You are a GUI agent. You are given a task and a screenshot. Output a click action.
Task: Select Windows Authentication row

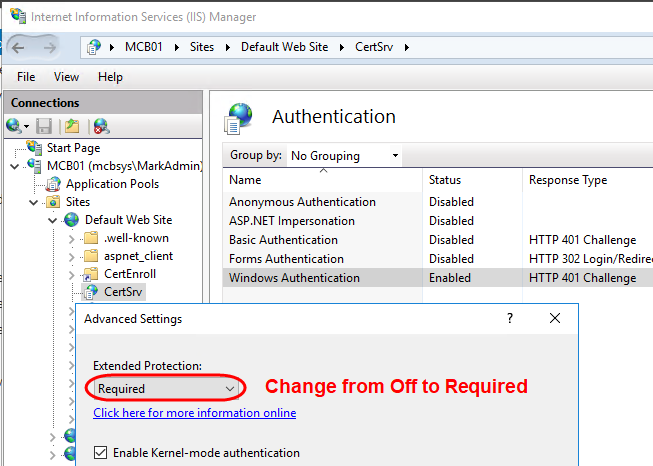(438, 278)
